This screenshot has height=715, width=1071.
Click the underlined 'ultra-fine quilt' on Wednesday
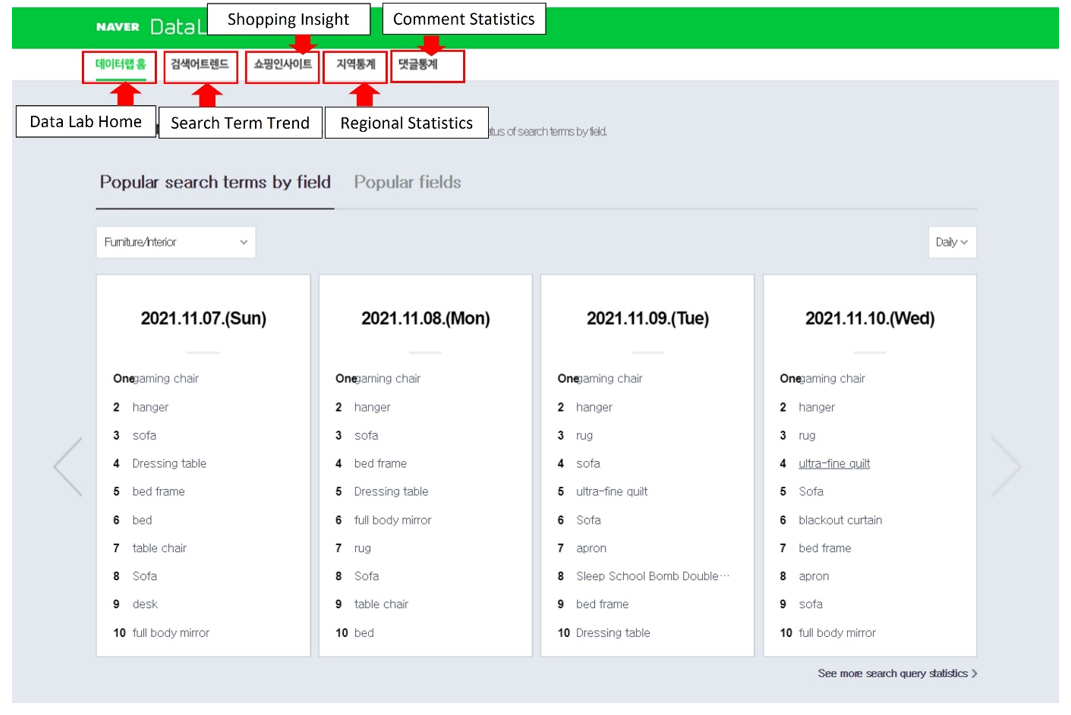834,464
